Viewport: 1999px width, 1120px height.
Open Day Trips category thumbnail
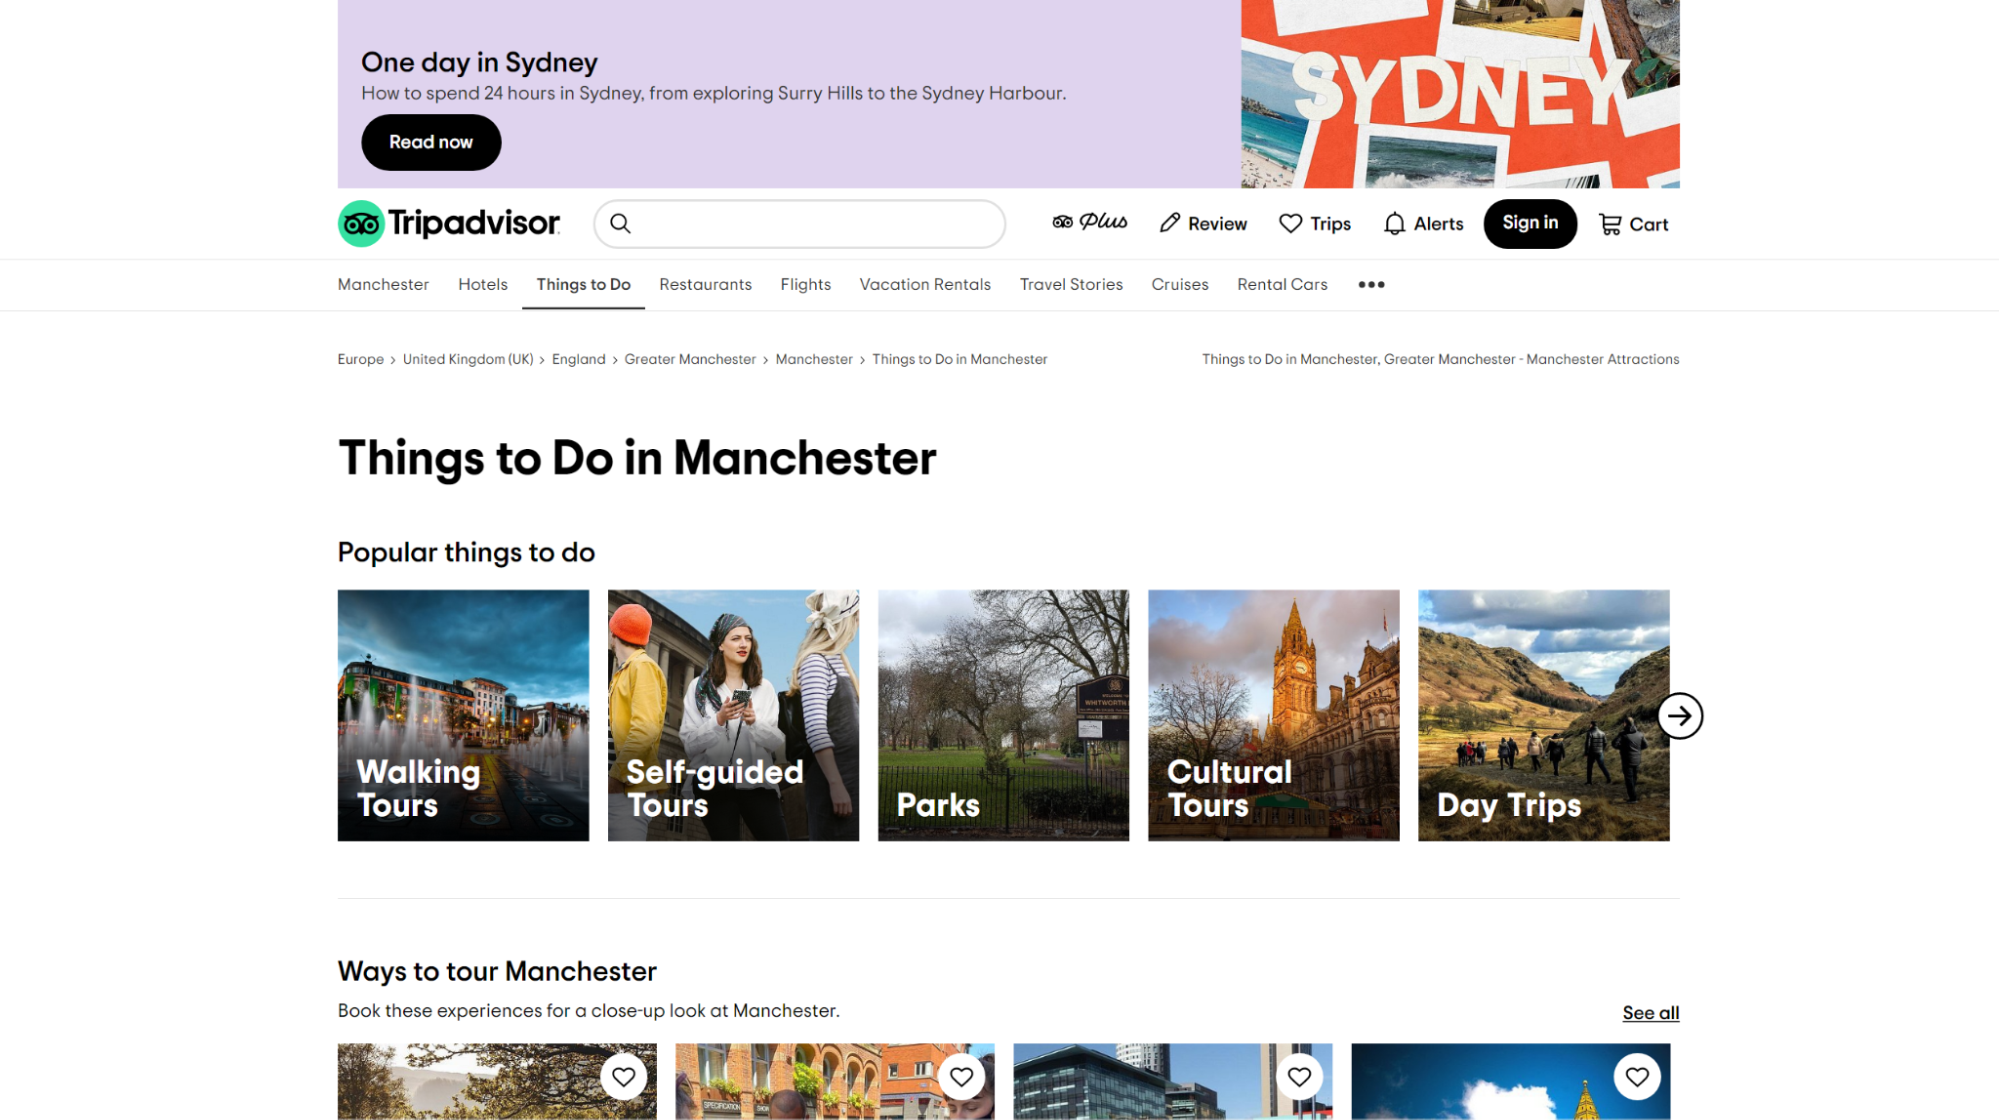click(1543, 715)
